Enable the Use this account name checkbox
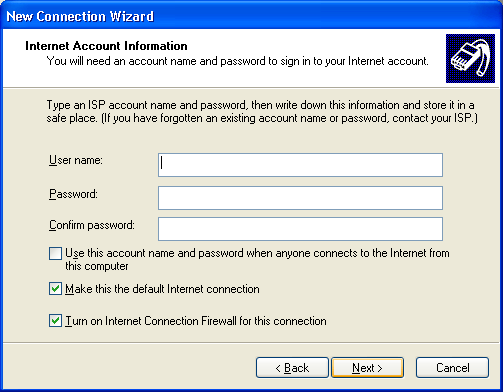 55,253
